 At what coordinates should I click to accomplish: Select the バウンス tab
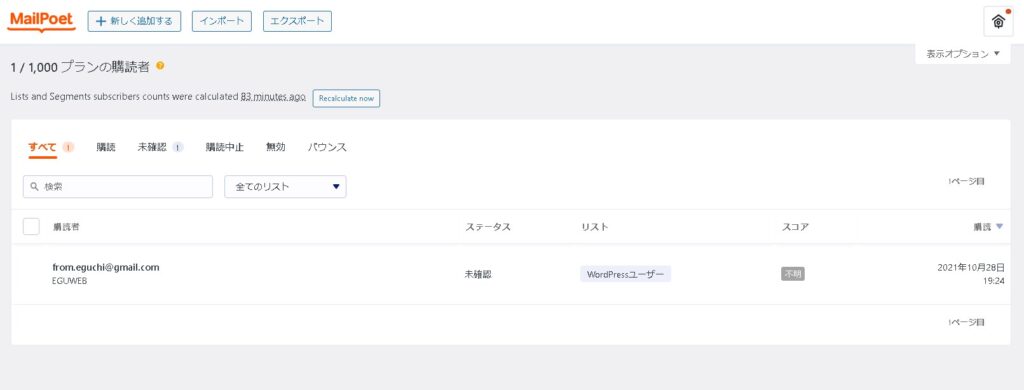pos(327,148)
